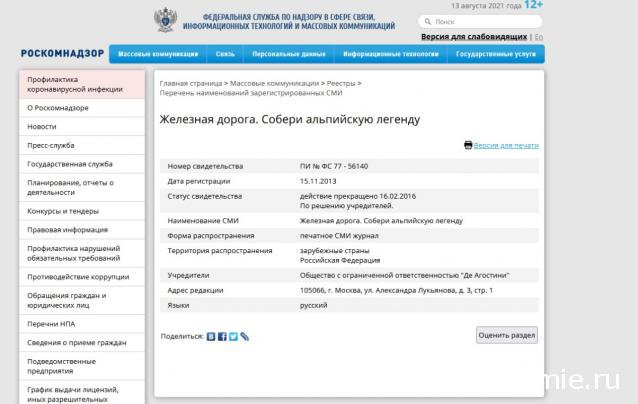This screenshot has width=638, height=404.
Task: Click status действие прекращено 16.02.2016
Action: click(358, 196)
